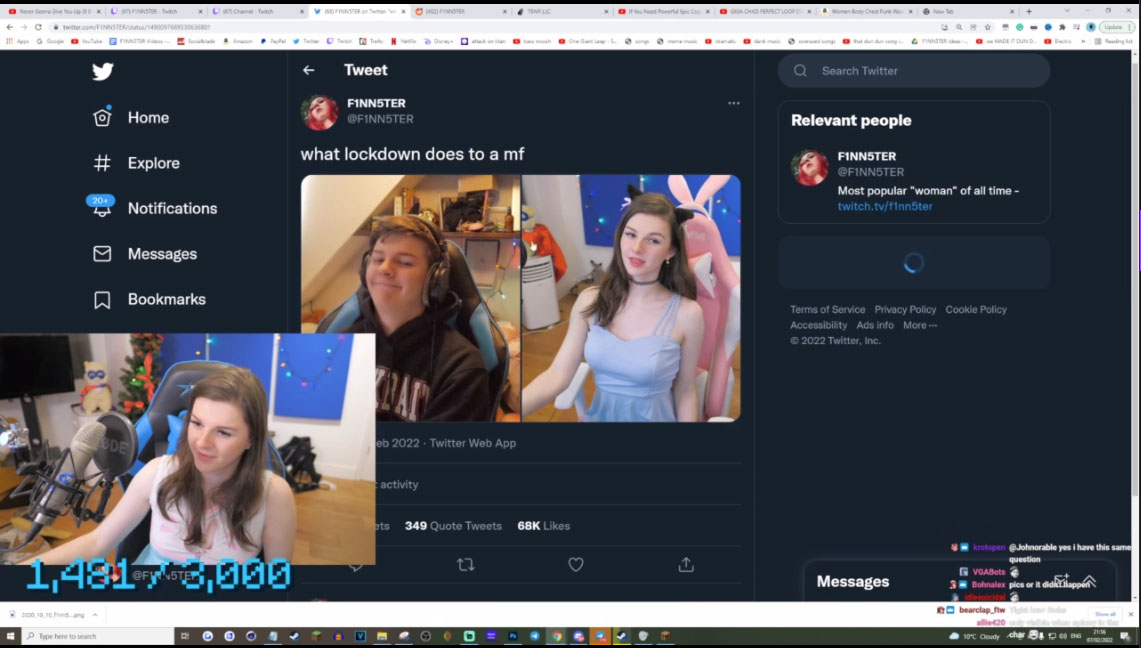Reload the page in Chrome
Screen dimensions: 1141x648
coord(38,27)
